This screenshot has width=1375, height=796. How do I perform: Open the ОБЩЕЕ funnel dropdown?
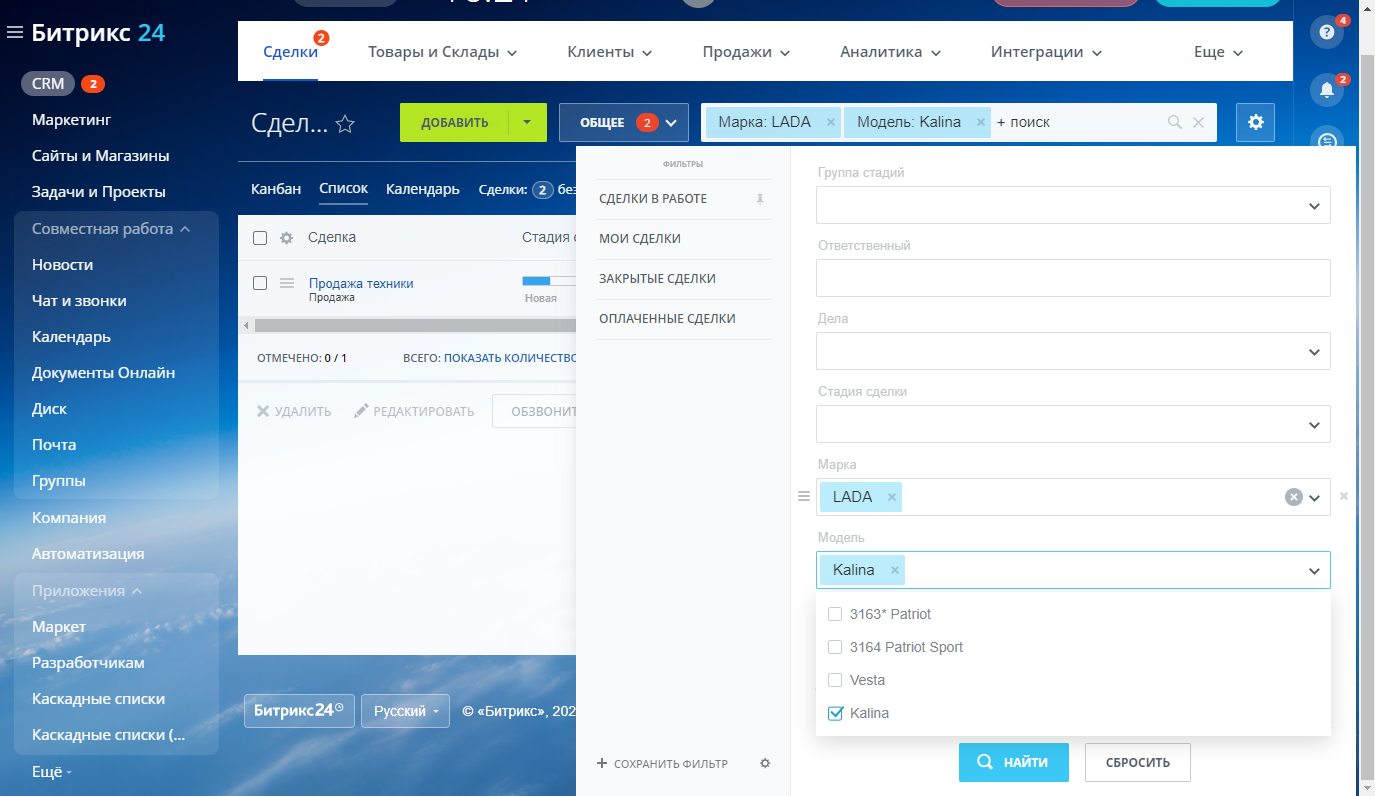click(624, 122)
